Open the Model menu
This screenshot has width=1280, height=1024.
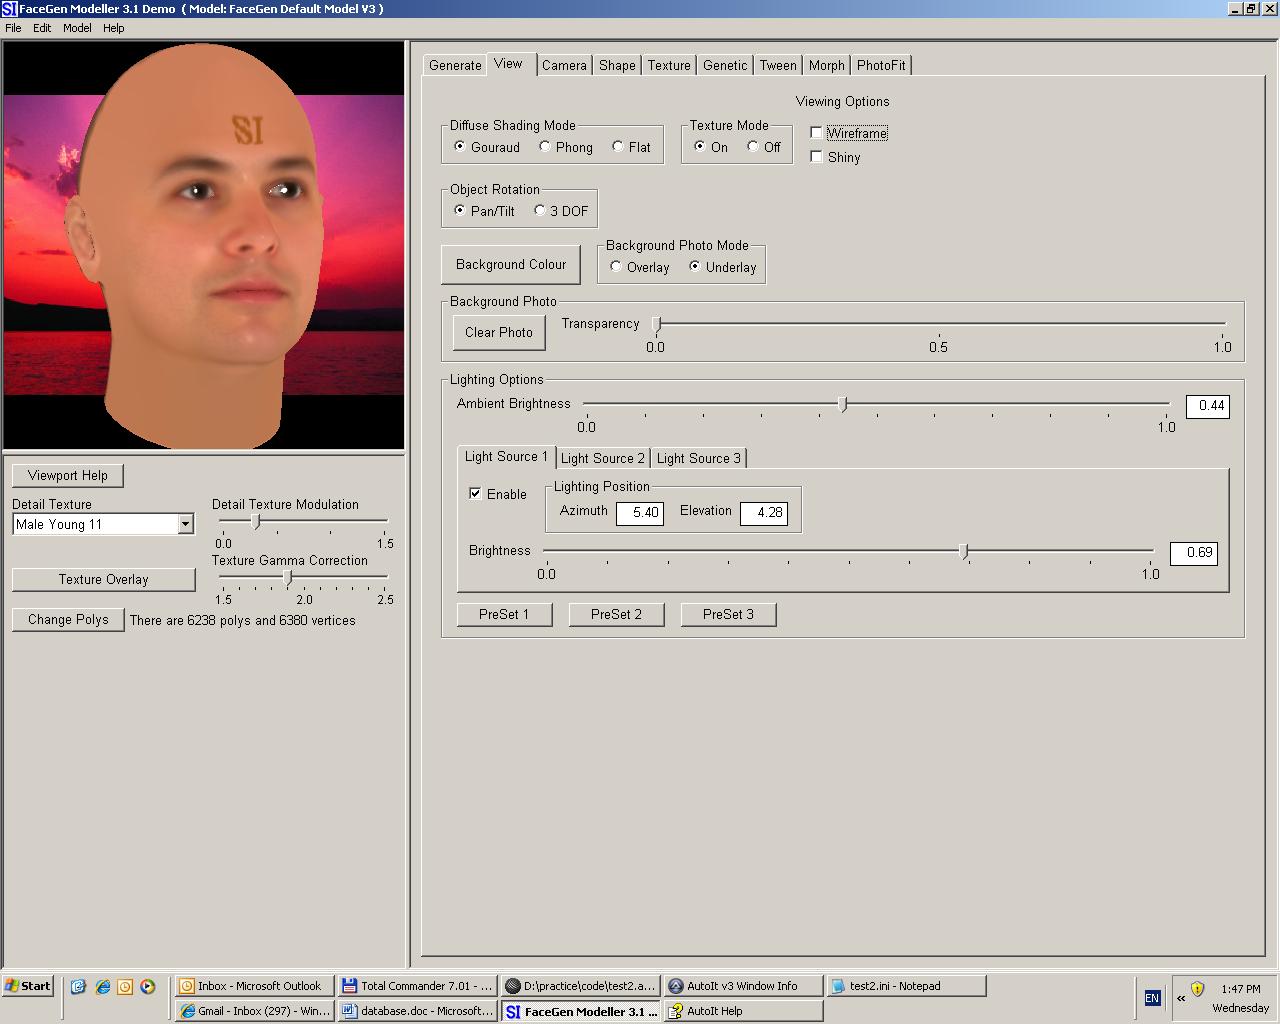coord(77,28)
